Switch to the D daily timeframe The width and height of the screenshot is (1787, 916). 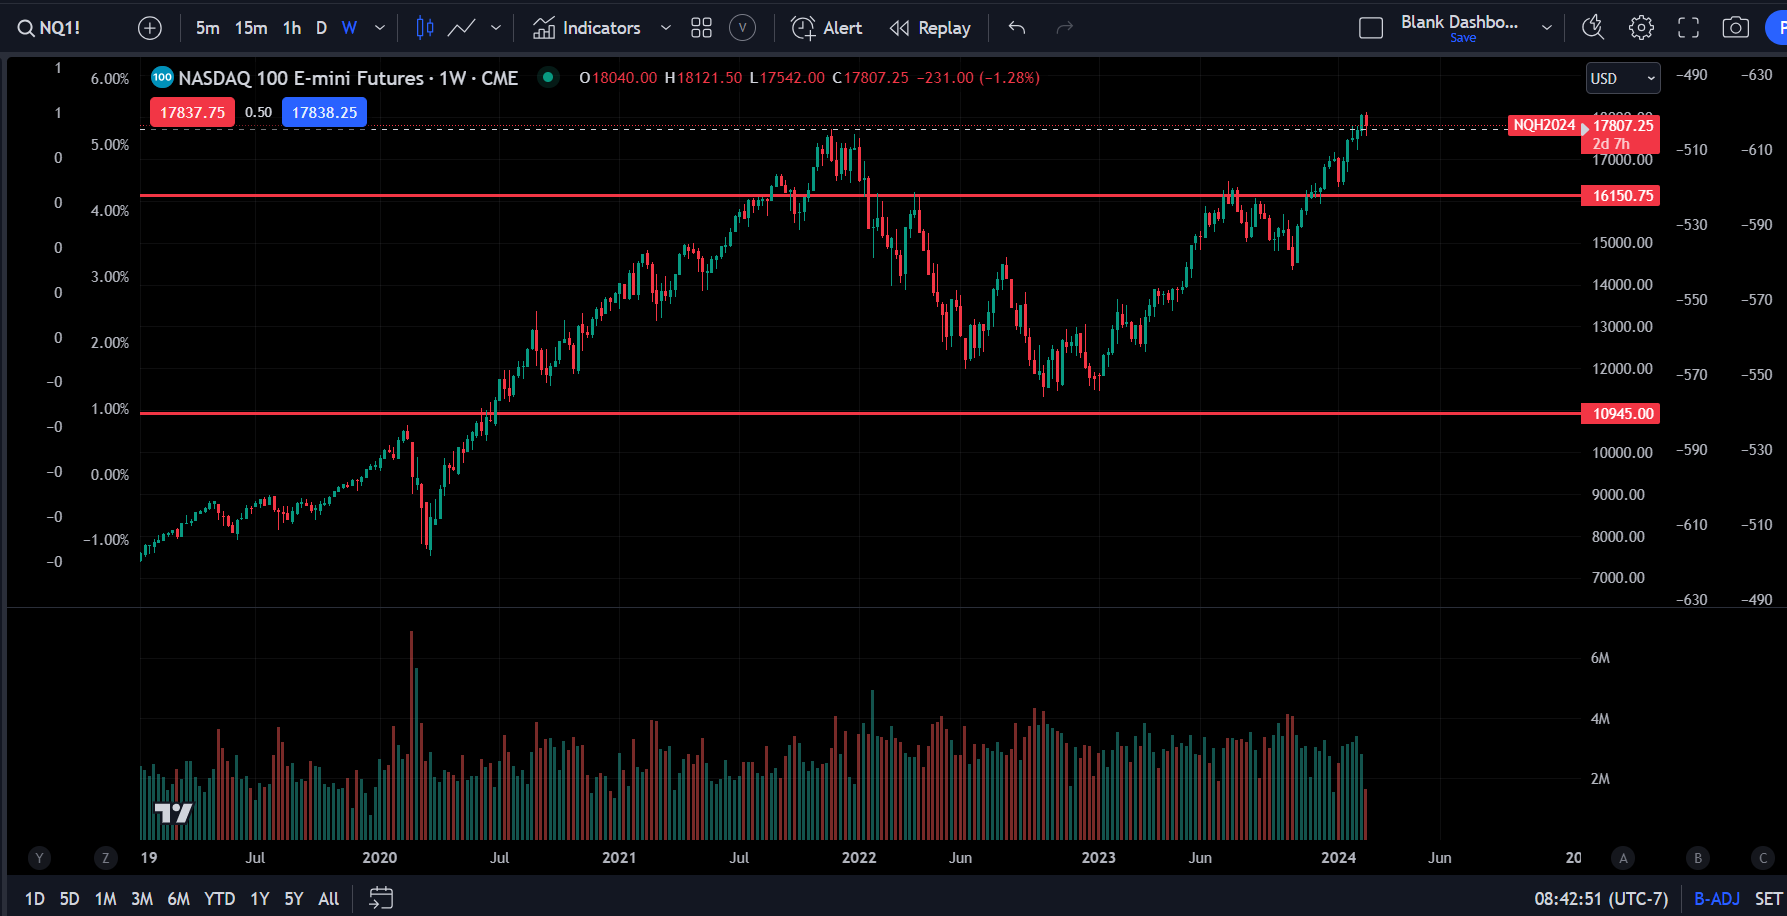click(x=321, y=28)
